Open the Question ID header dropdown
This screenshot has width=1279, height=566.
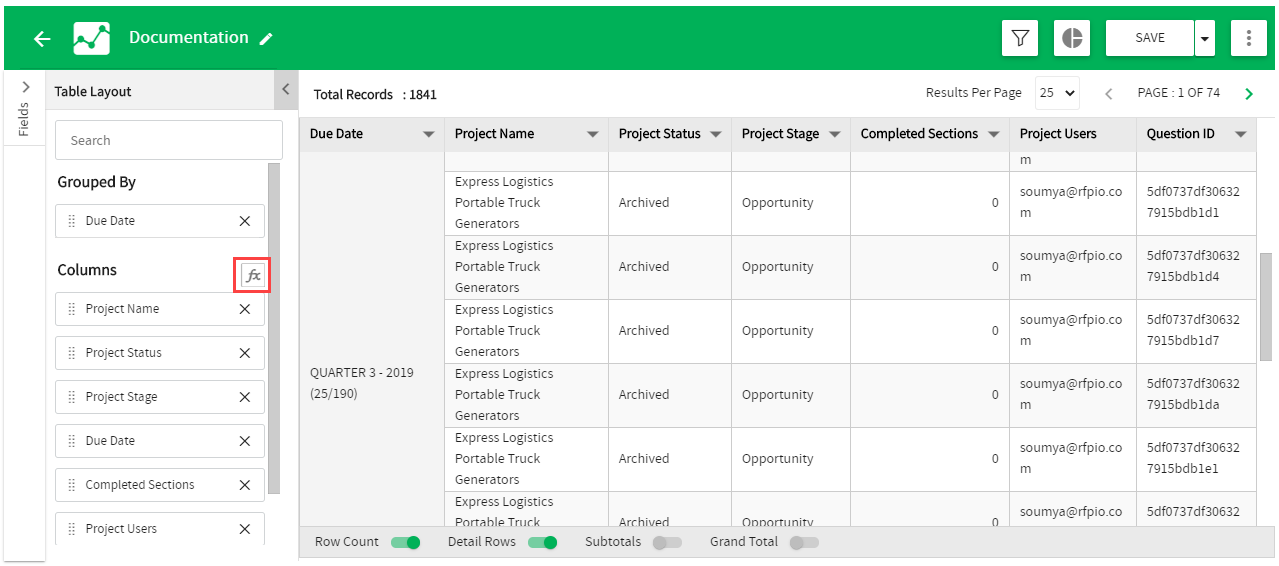1241,134
